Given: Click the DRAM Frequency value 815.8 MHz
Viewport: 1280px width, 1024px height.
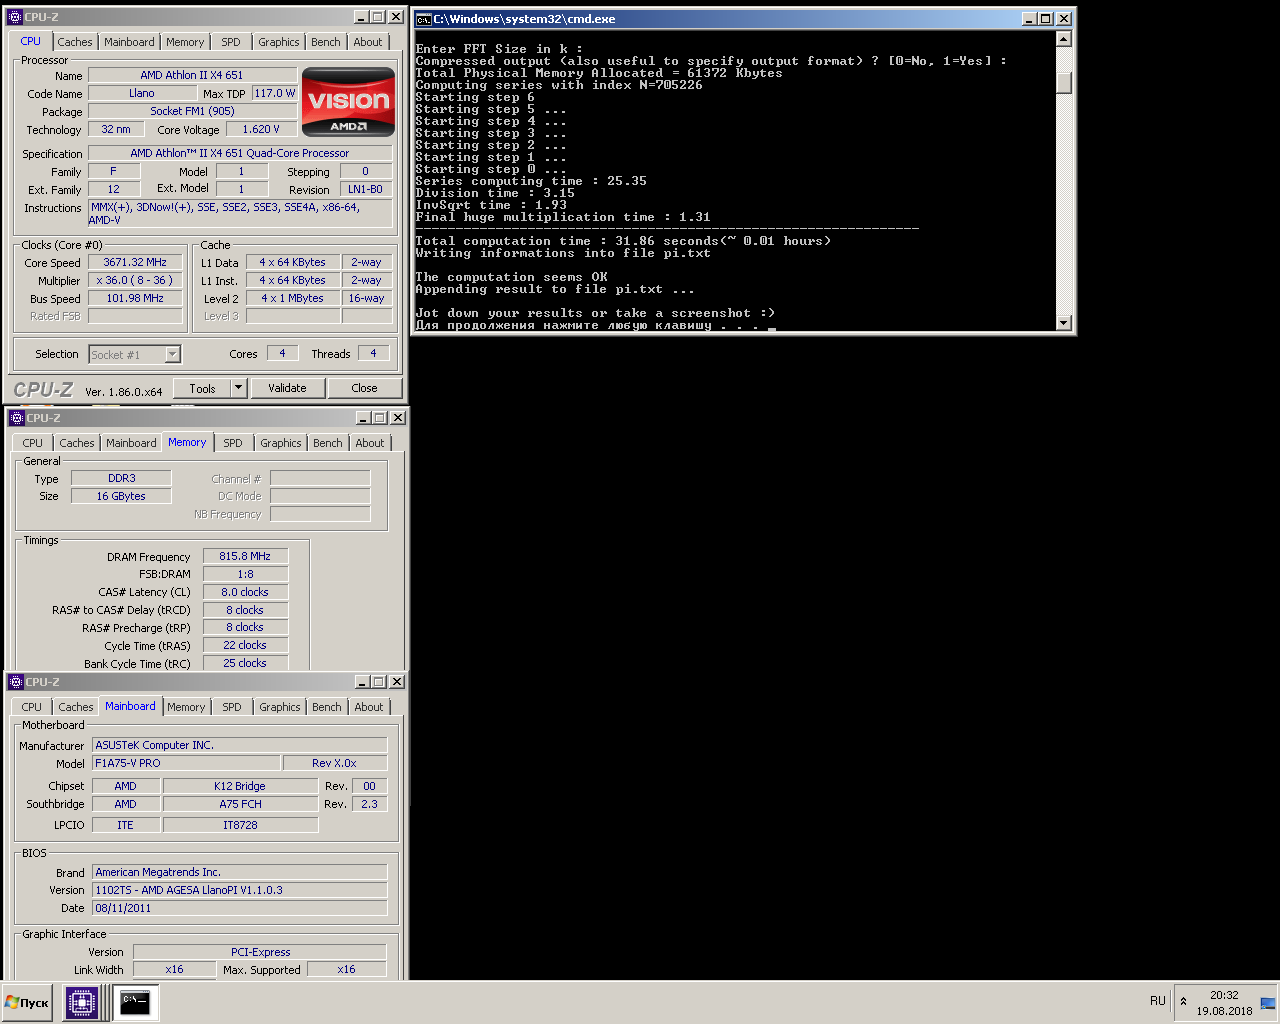Looking at the screenshot, I should [245, 556].
